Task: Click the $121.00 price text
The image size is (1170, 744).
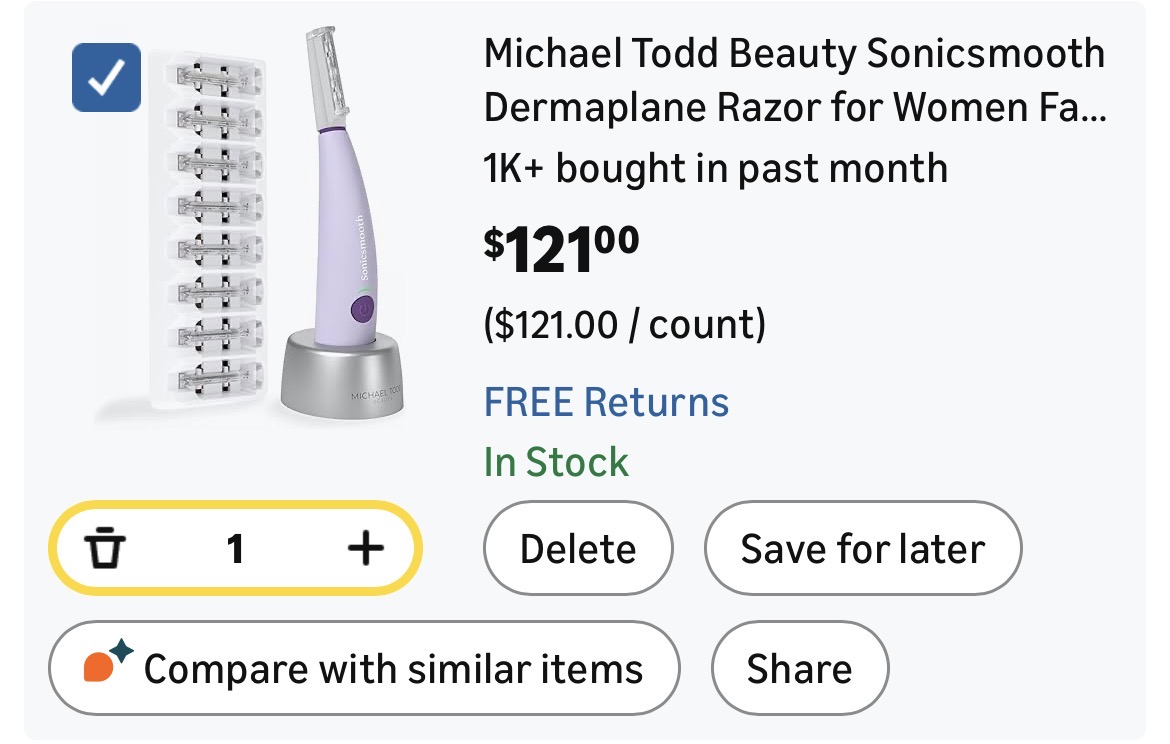Action: [x=562, y=250]
